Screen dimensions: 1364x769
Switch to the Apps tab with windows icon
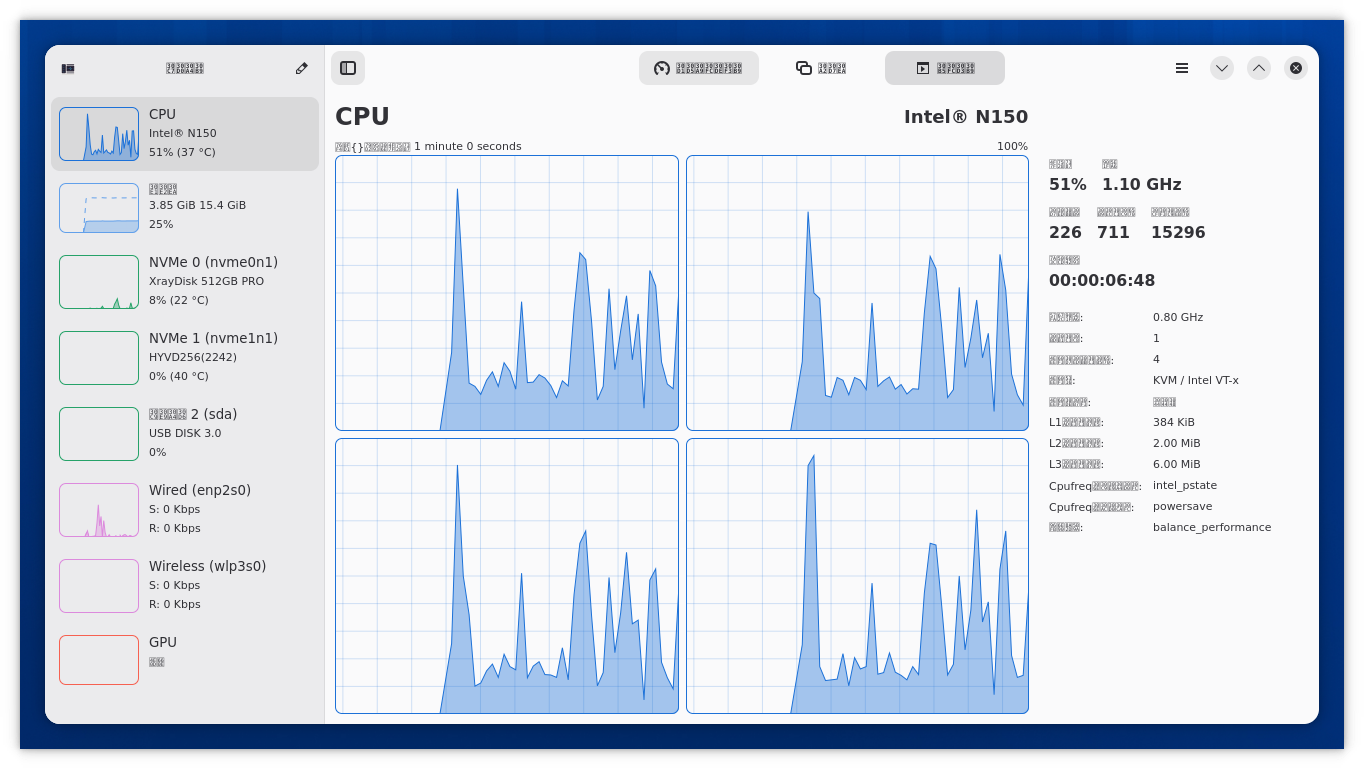coord(821,68)
